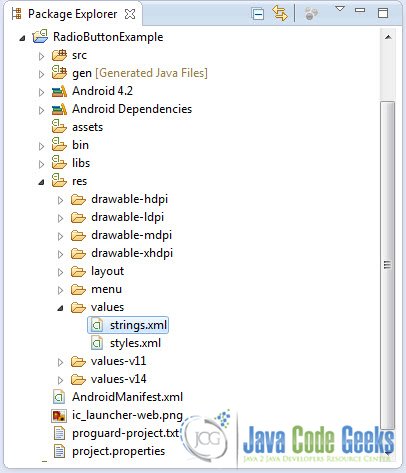
Task: Close the Package Explorer tab
Action: (130, 14)
